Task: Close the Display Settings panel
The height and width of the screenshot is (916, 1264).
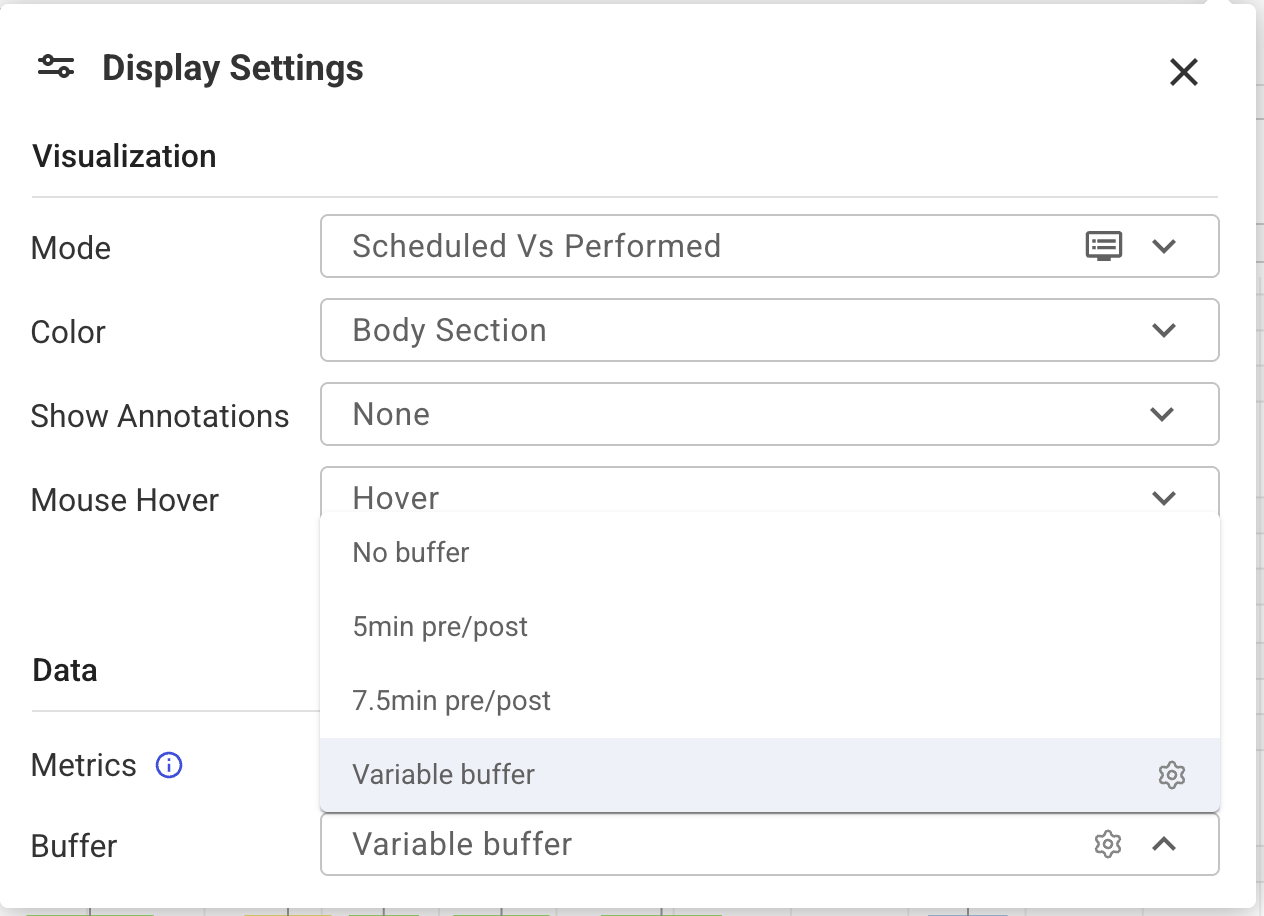Action: tap(1183, 72)
